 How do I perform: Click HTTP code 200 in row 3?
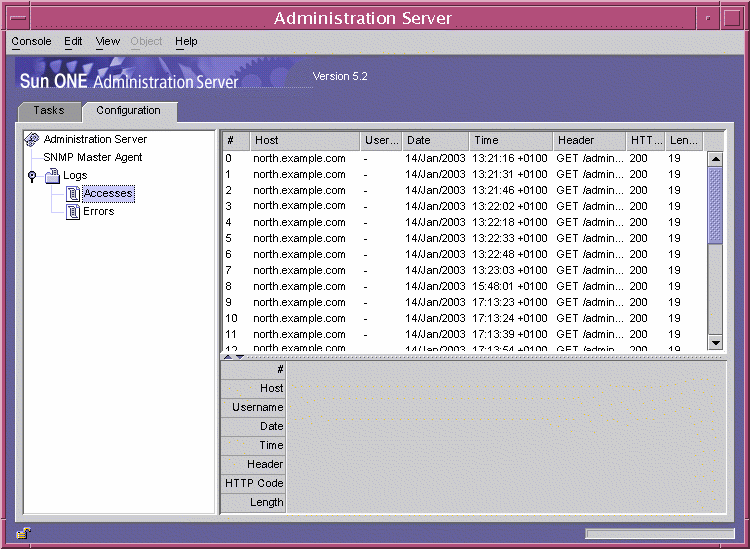639,206
